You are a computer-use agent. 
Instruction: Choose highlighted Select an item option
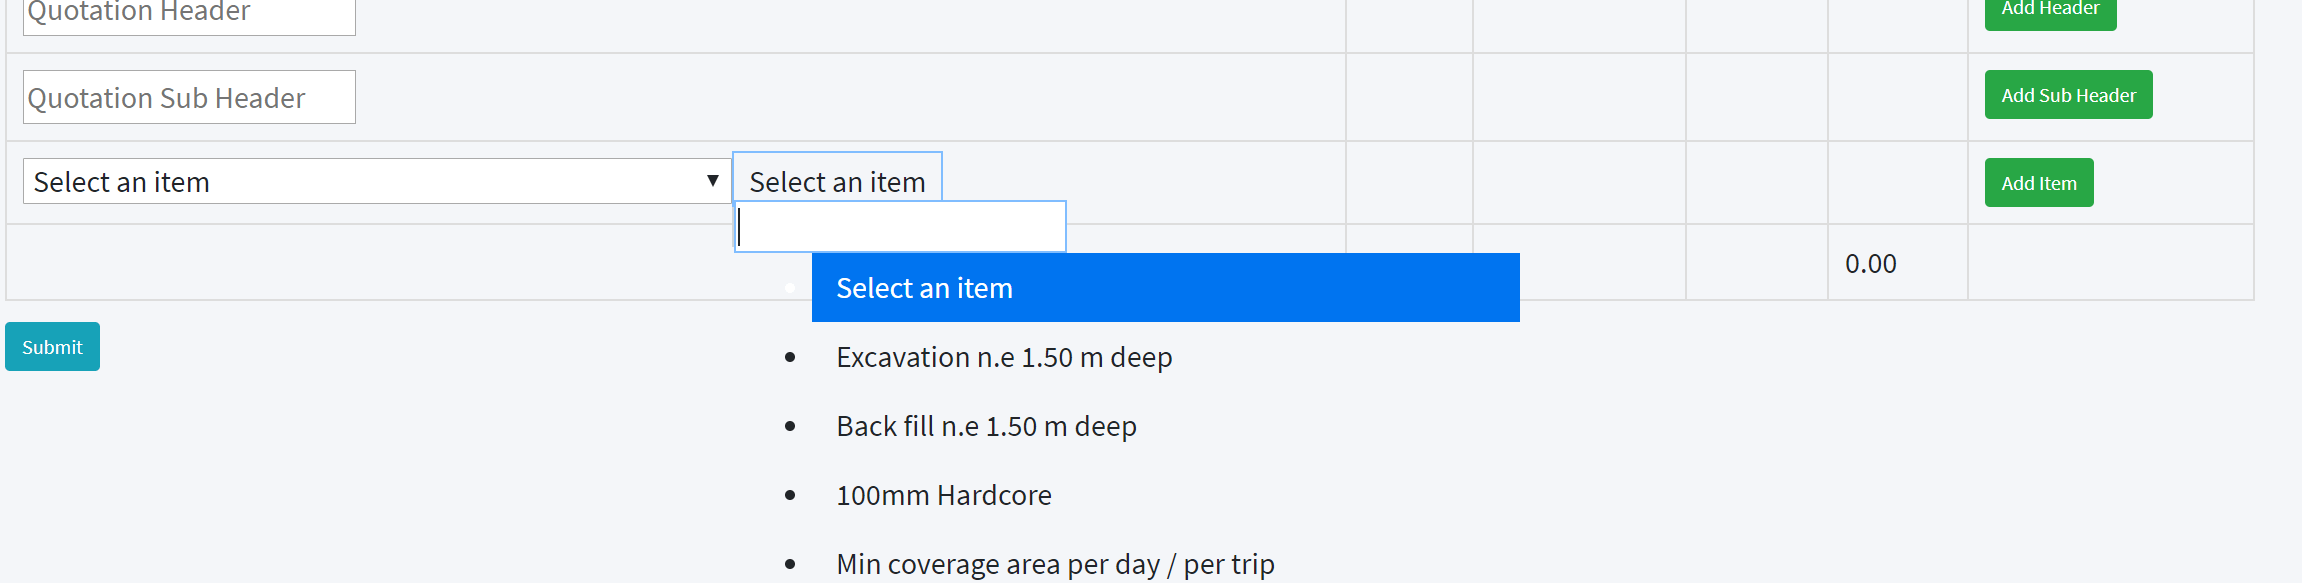click(x=1165, y=288)
